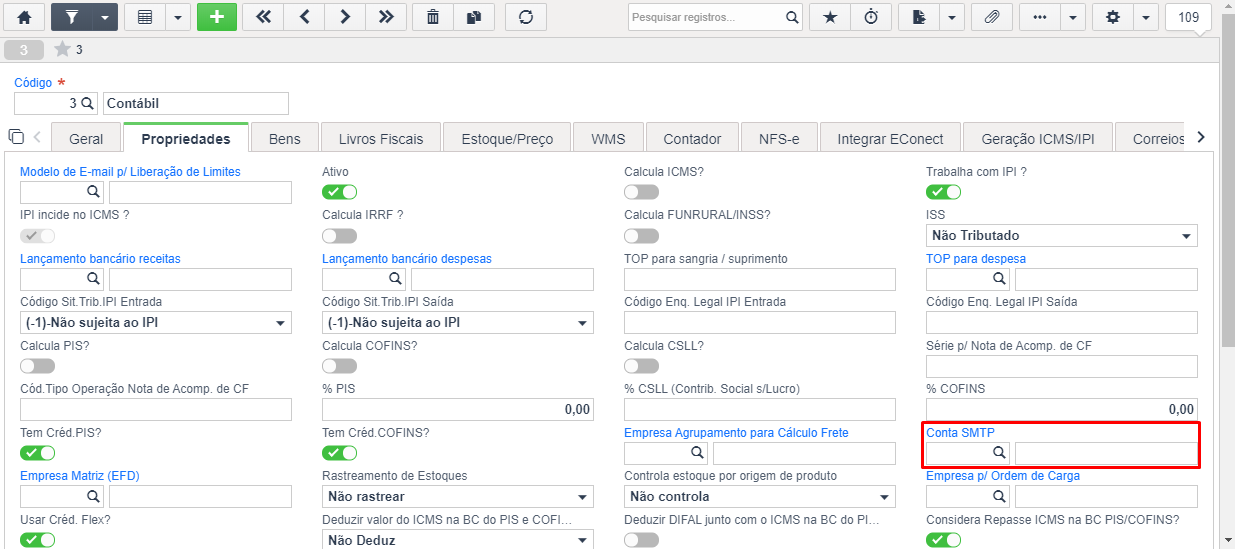The height and width of the screenshot is (549, 1235).
Task: Open the grid view dropdown arrow
Action: 178,17
